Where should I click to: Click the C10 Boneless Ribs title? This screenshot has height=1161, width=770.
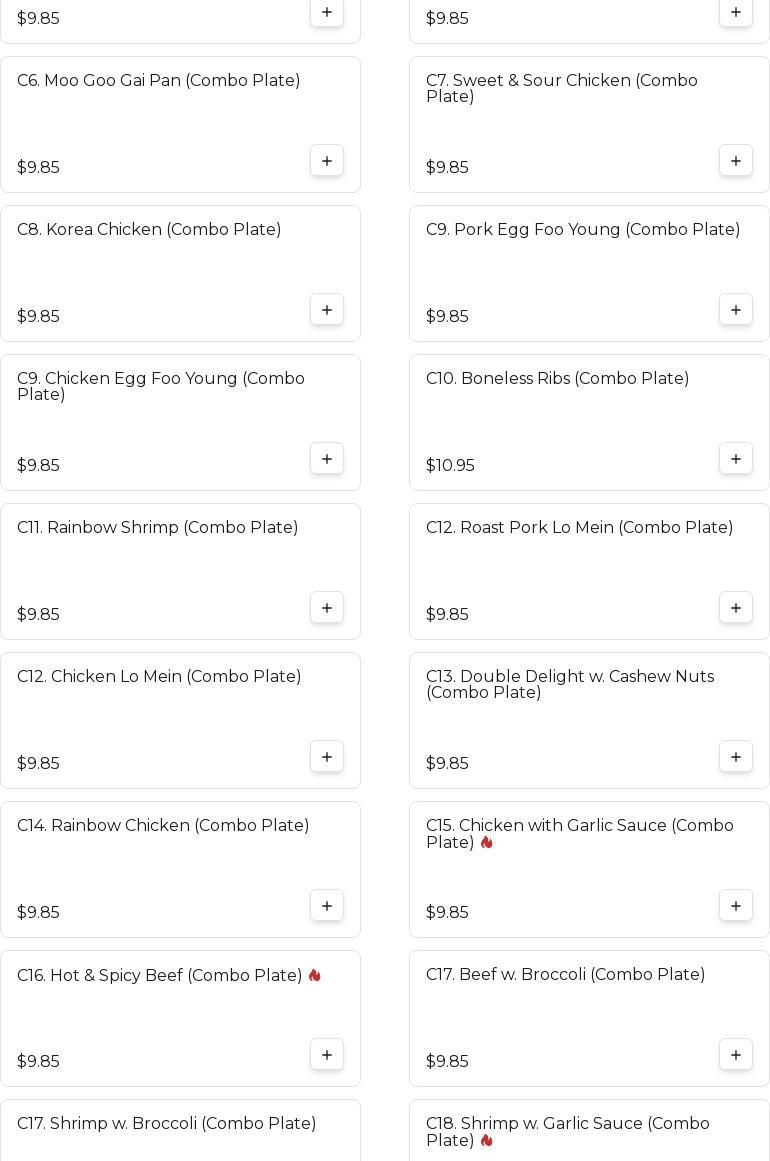(557, 379)
